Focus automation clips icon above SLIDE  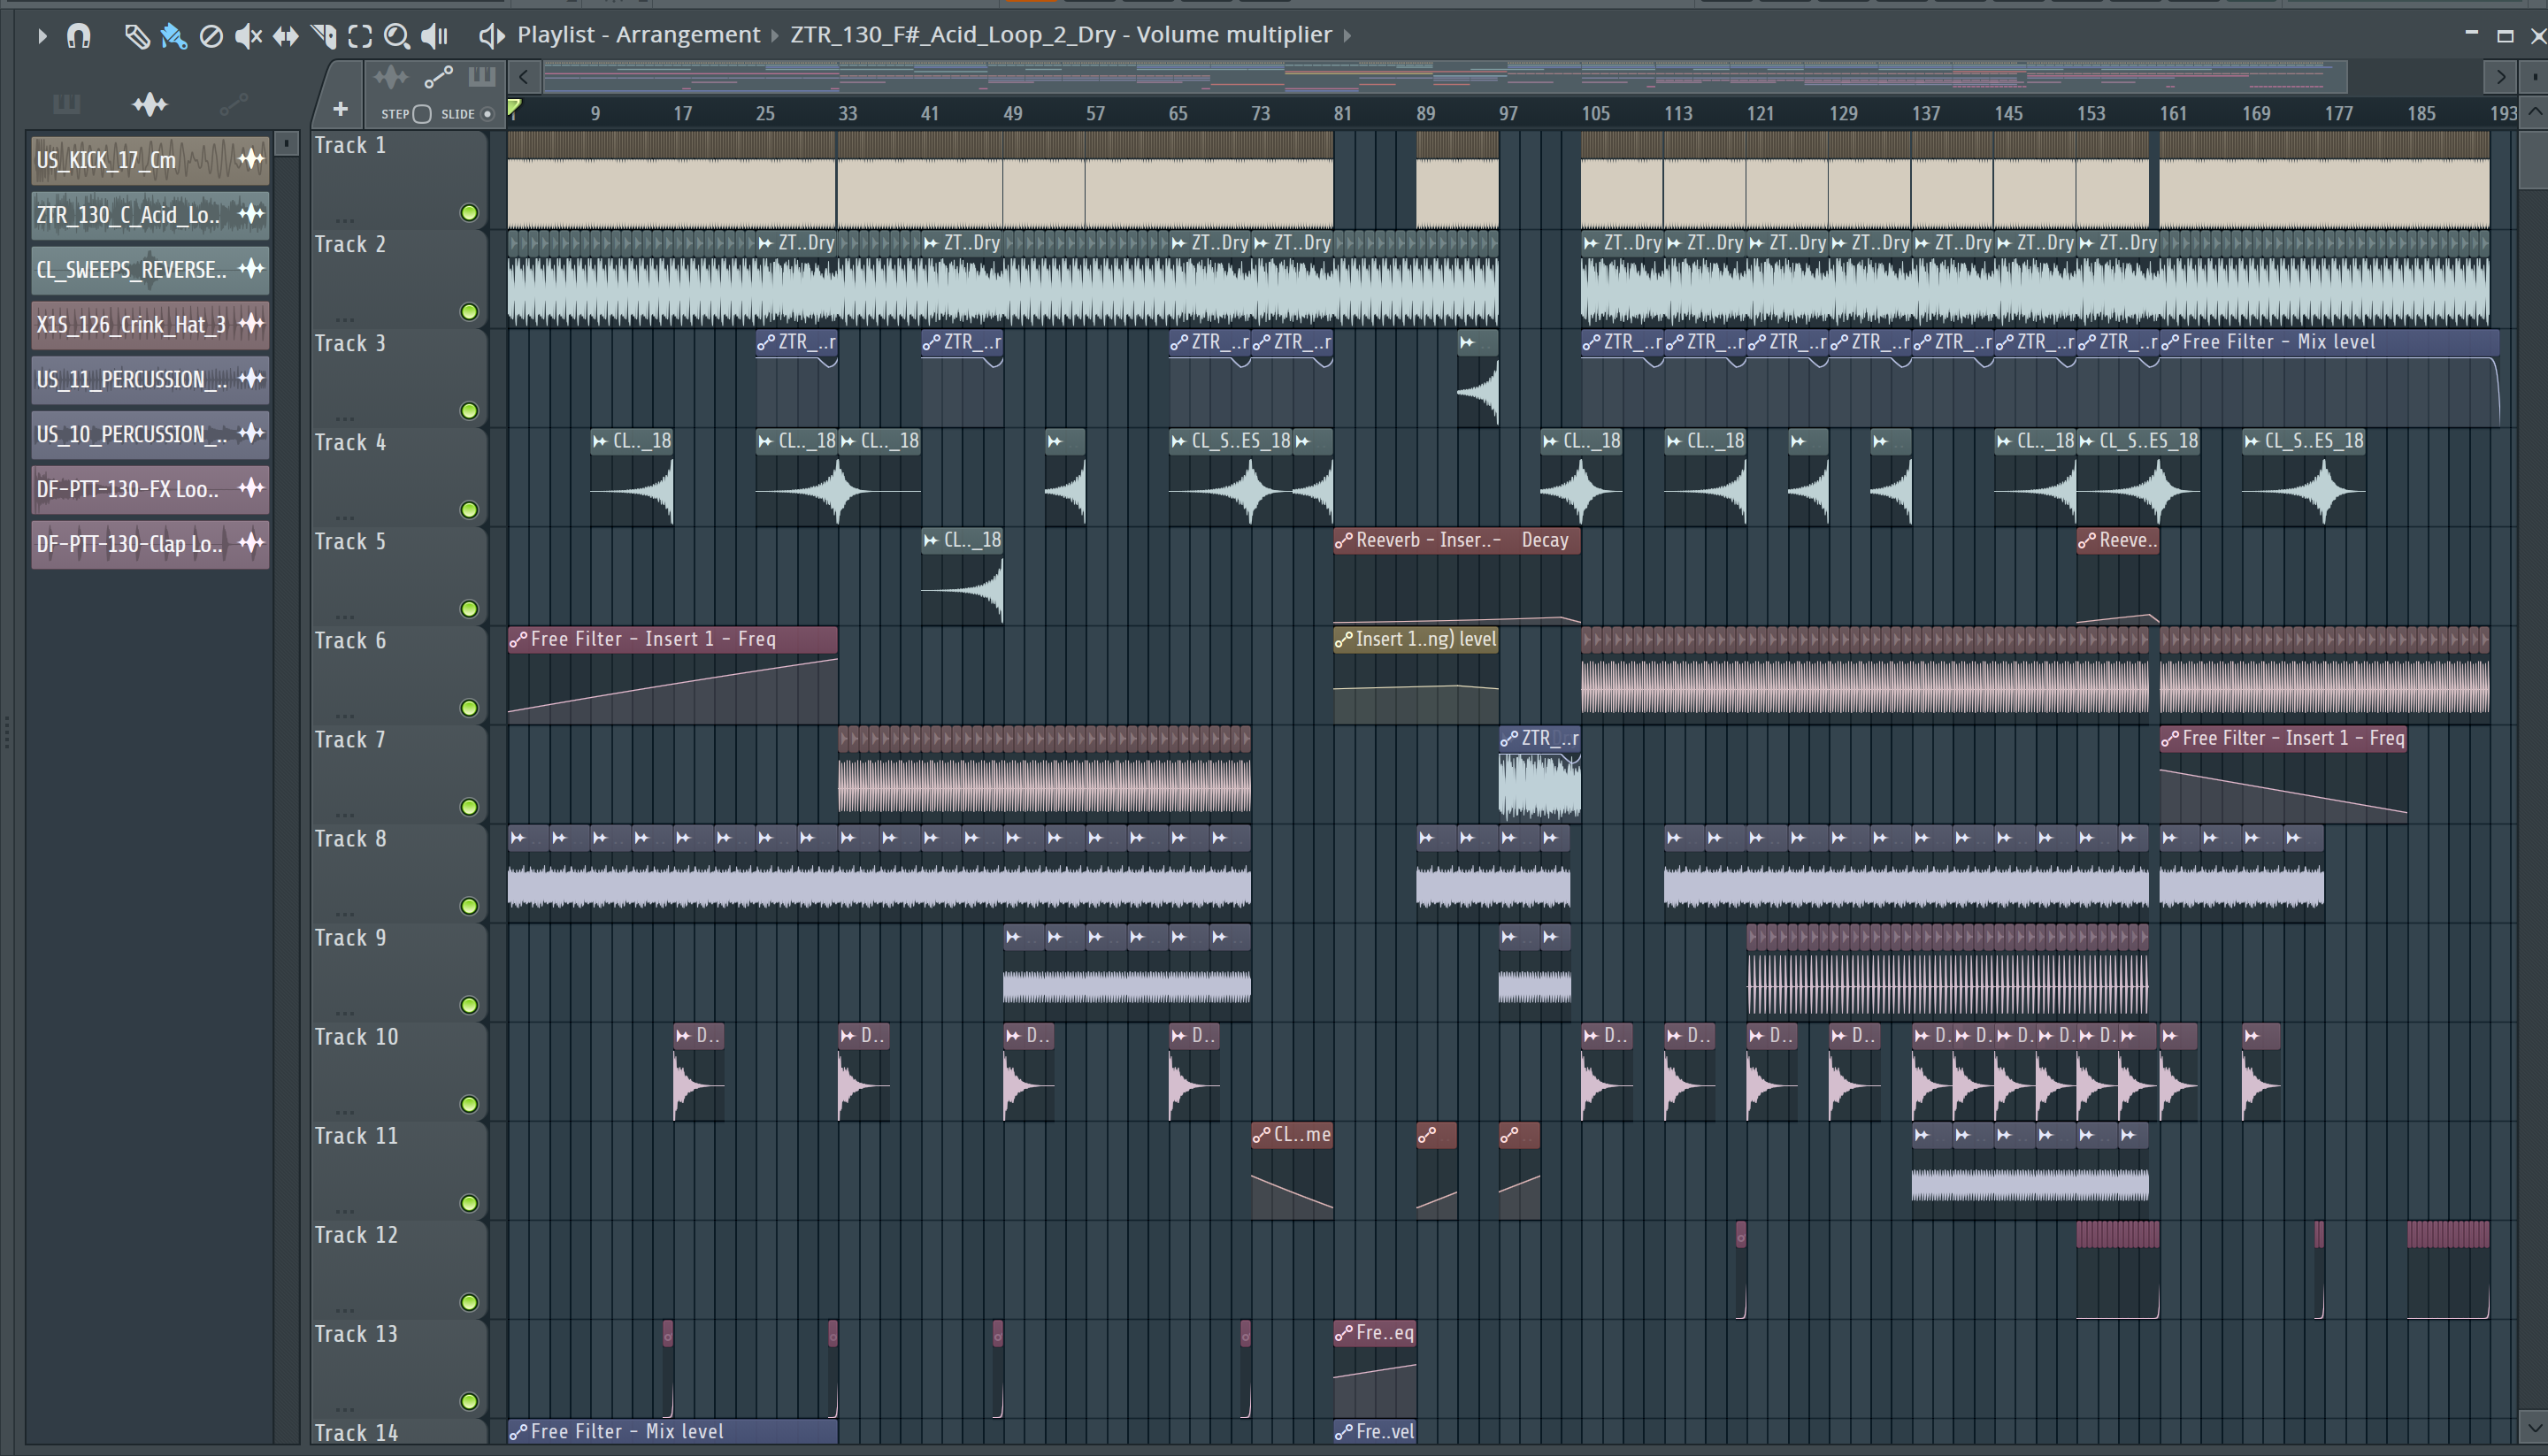tap(438, 77)
